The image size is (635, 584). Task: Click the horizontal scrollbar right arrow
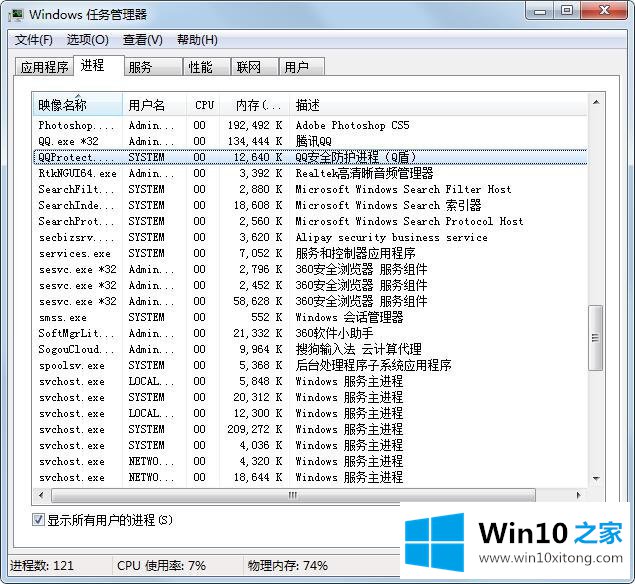click(578, 495)
